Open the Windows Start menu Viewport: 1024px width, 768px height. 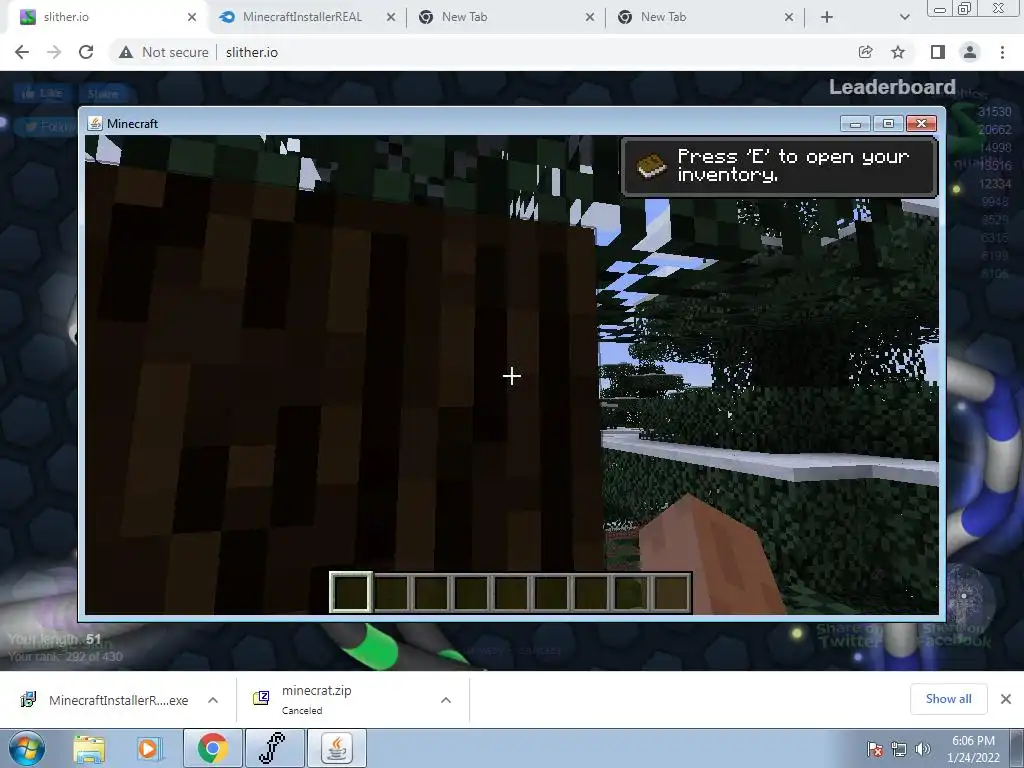(x=27, y=748)
